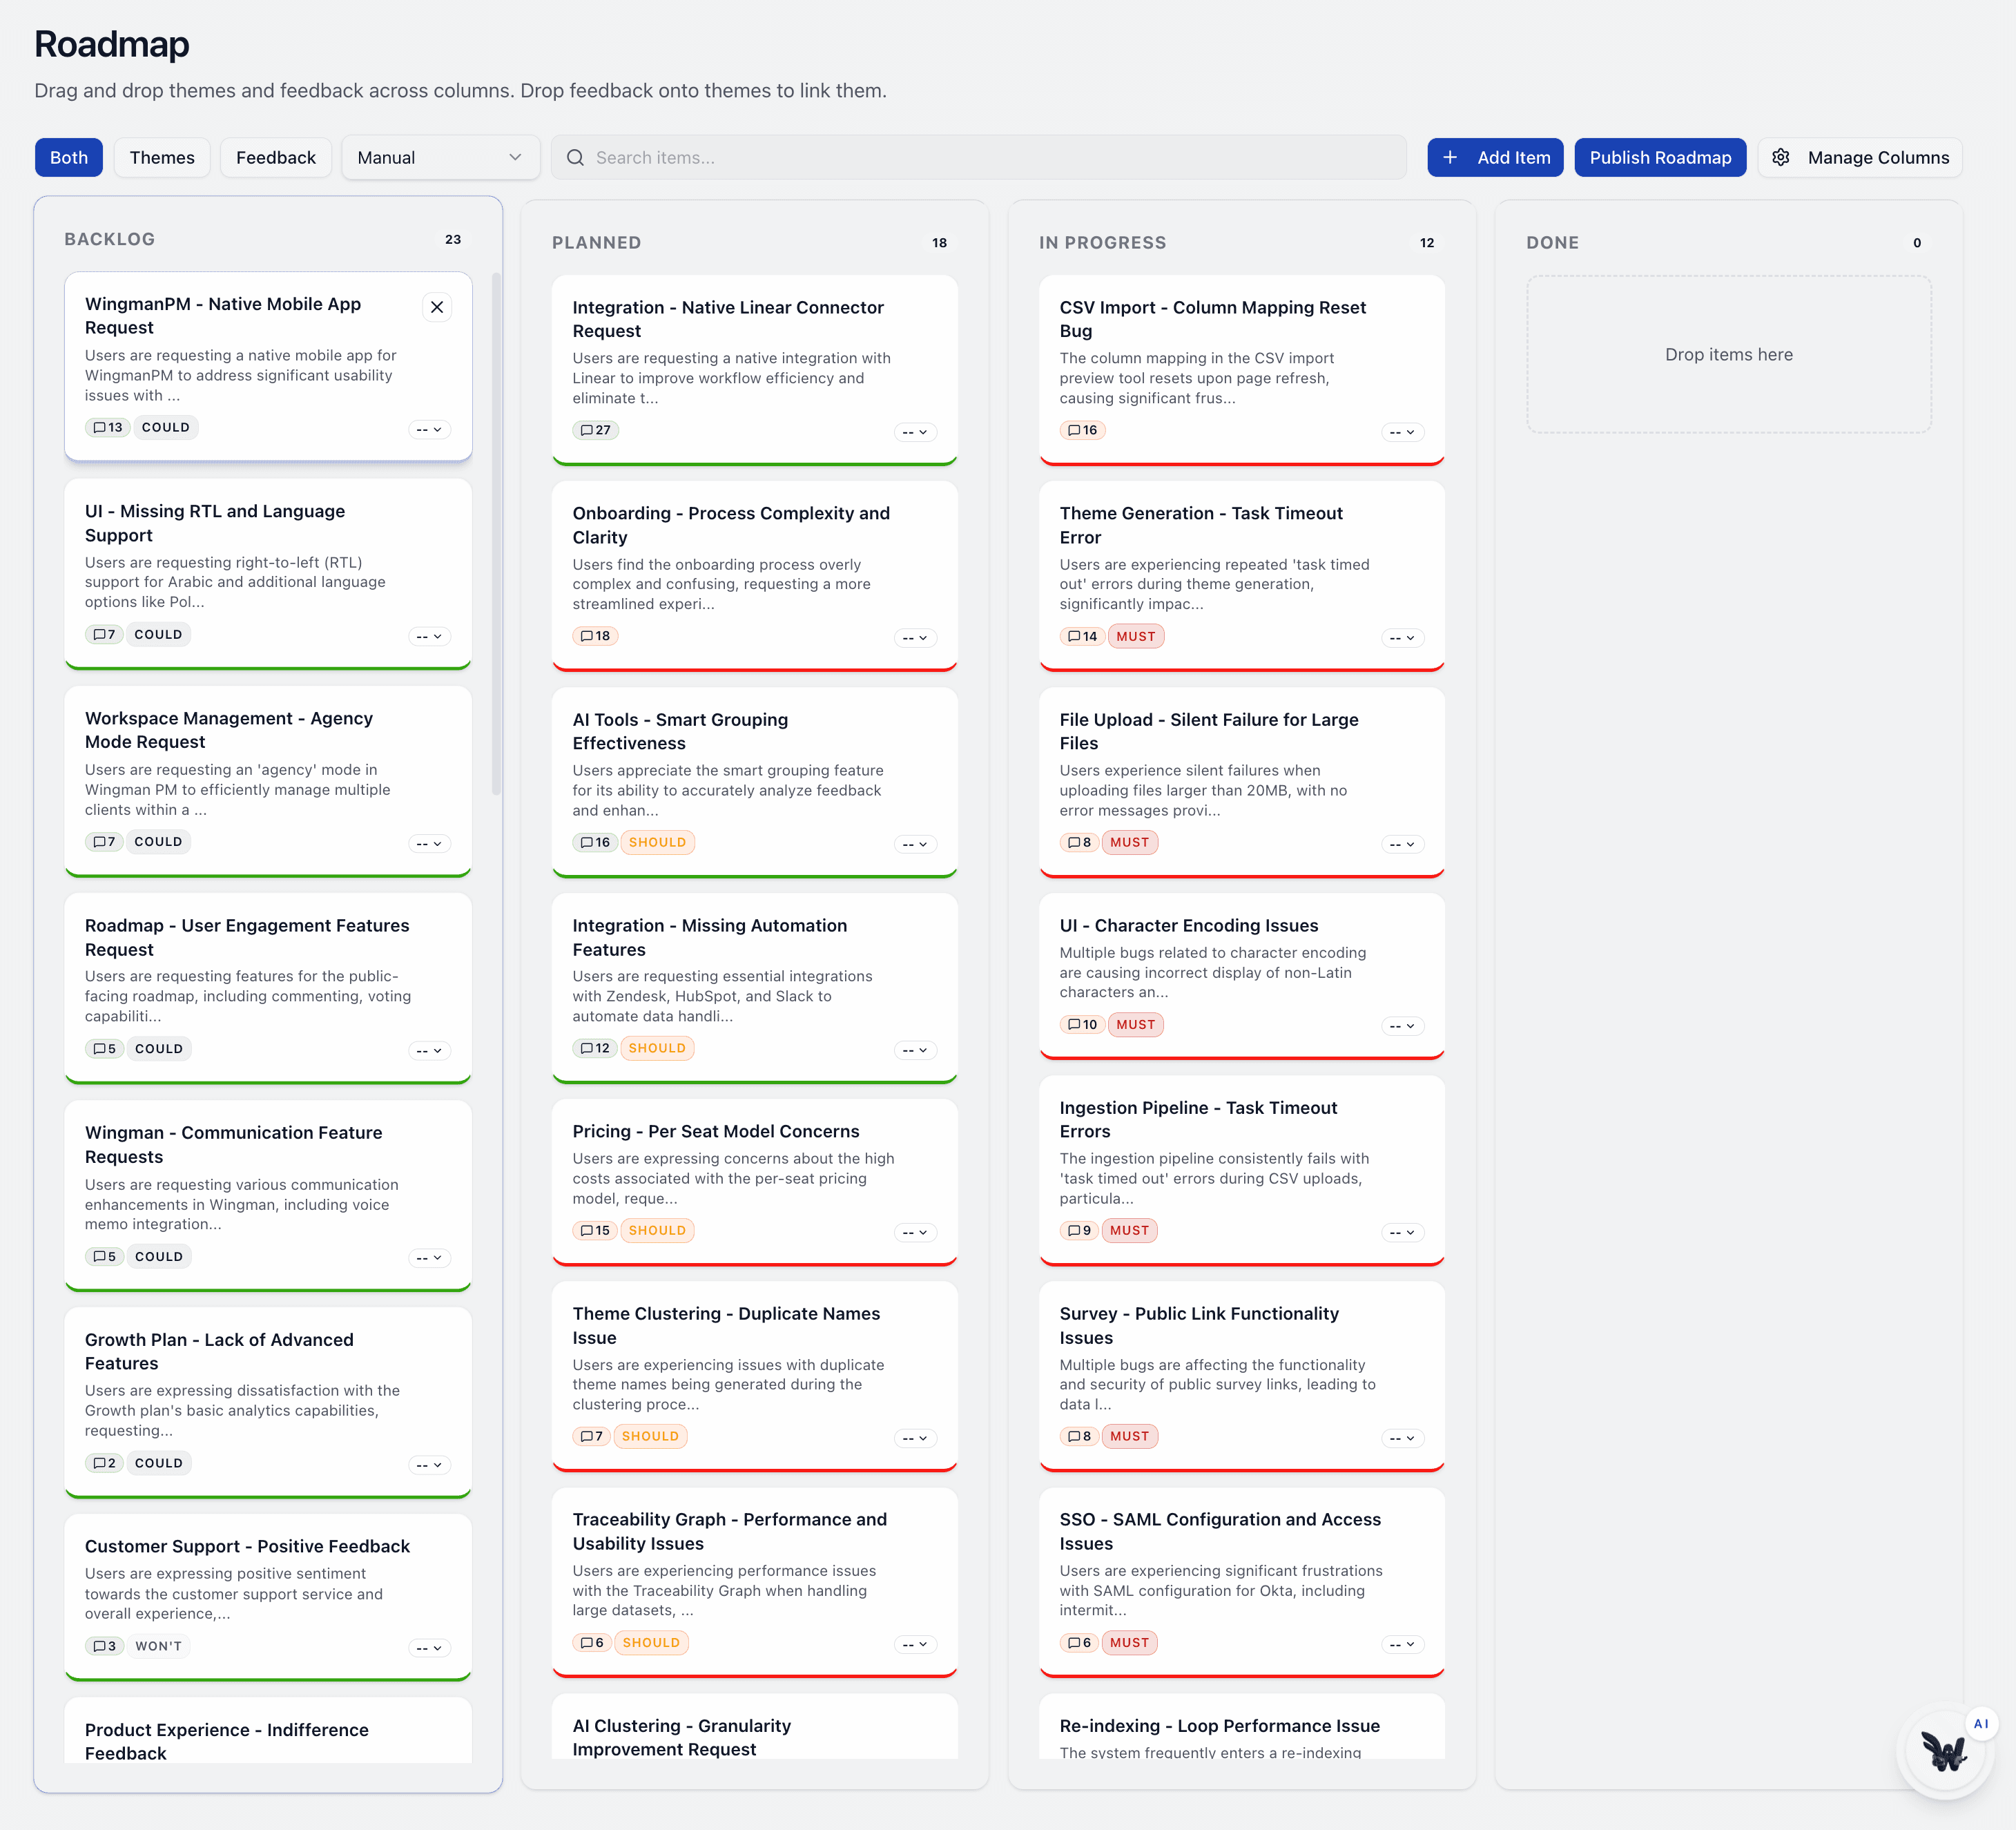The image size is (2016, 1830).
Task: Open comment count 13 on Native Mobile App card
Action: [108, 428]
